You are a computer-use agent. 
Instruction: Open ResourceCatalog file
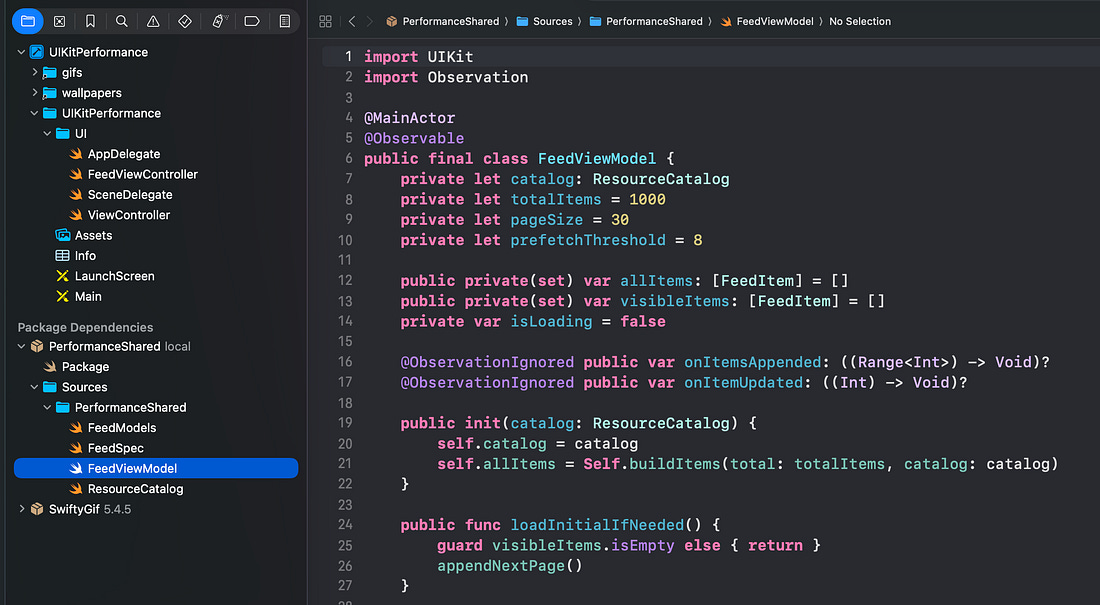tap(135, 488)
